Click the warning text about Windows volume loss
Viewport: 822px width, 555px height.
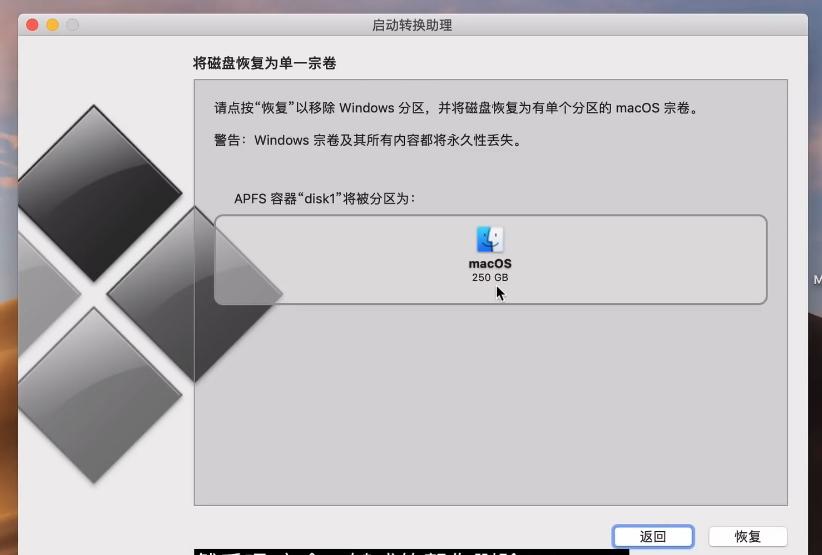[x=368, y=140]
